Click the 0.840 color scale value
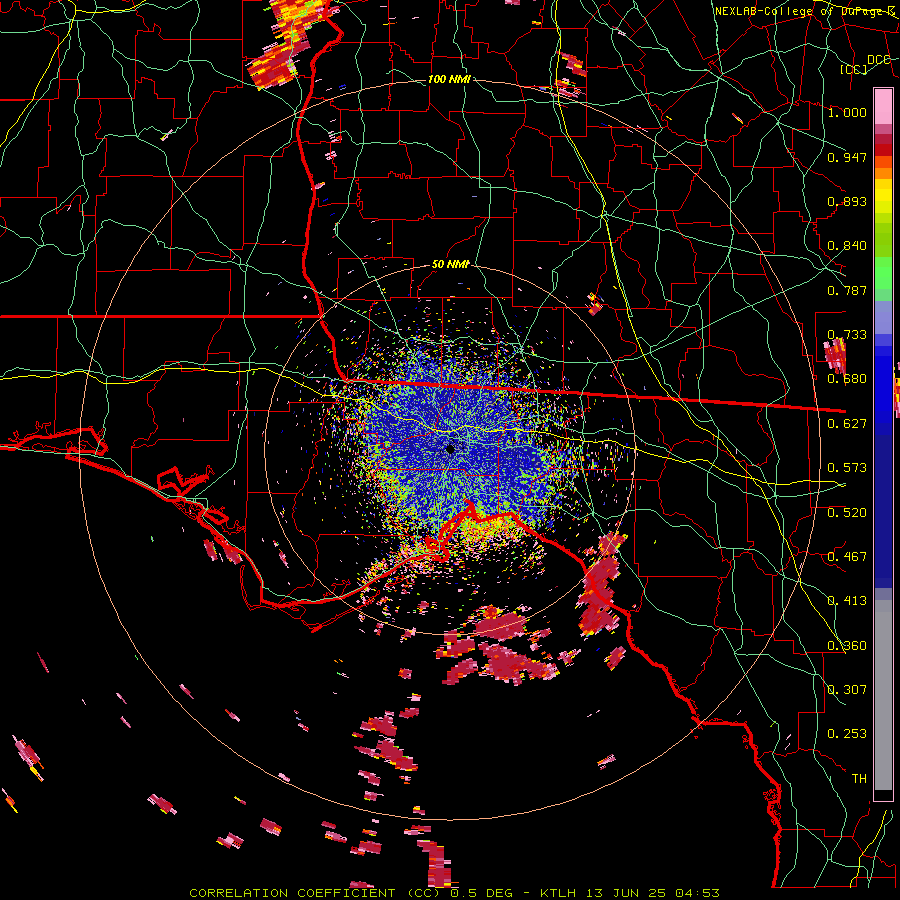The image size is (900, 900). [x=847, y=246]
